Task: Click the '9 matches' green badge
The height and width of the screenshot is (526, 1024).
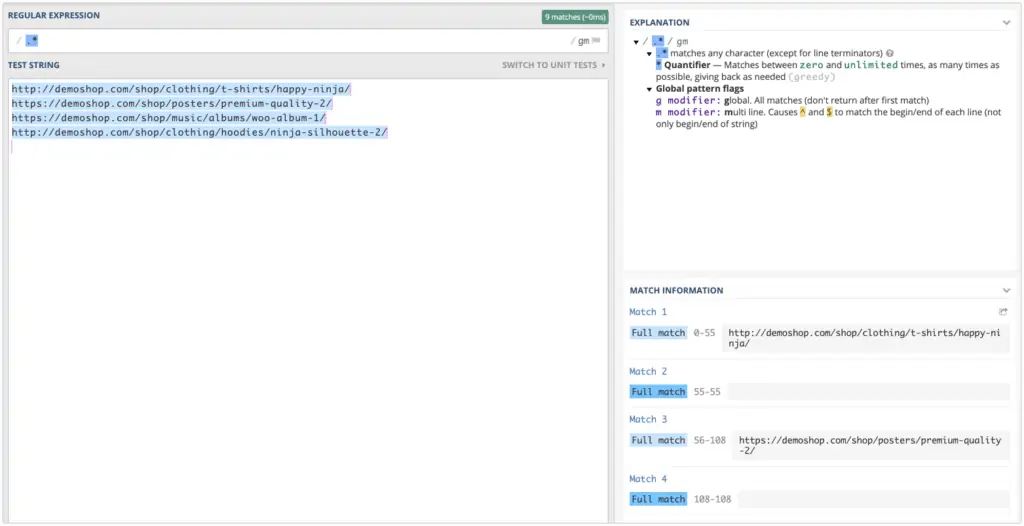Action: pos(575,17)
